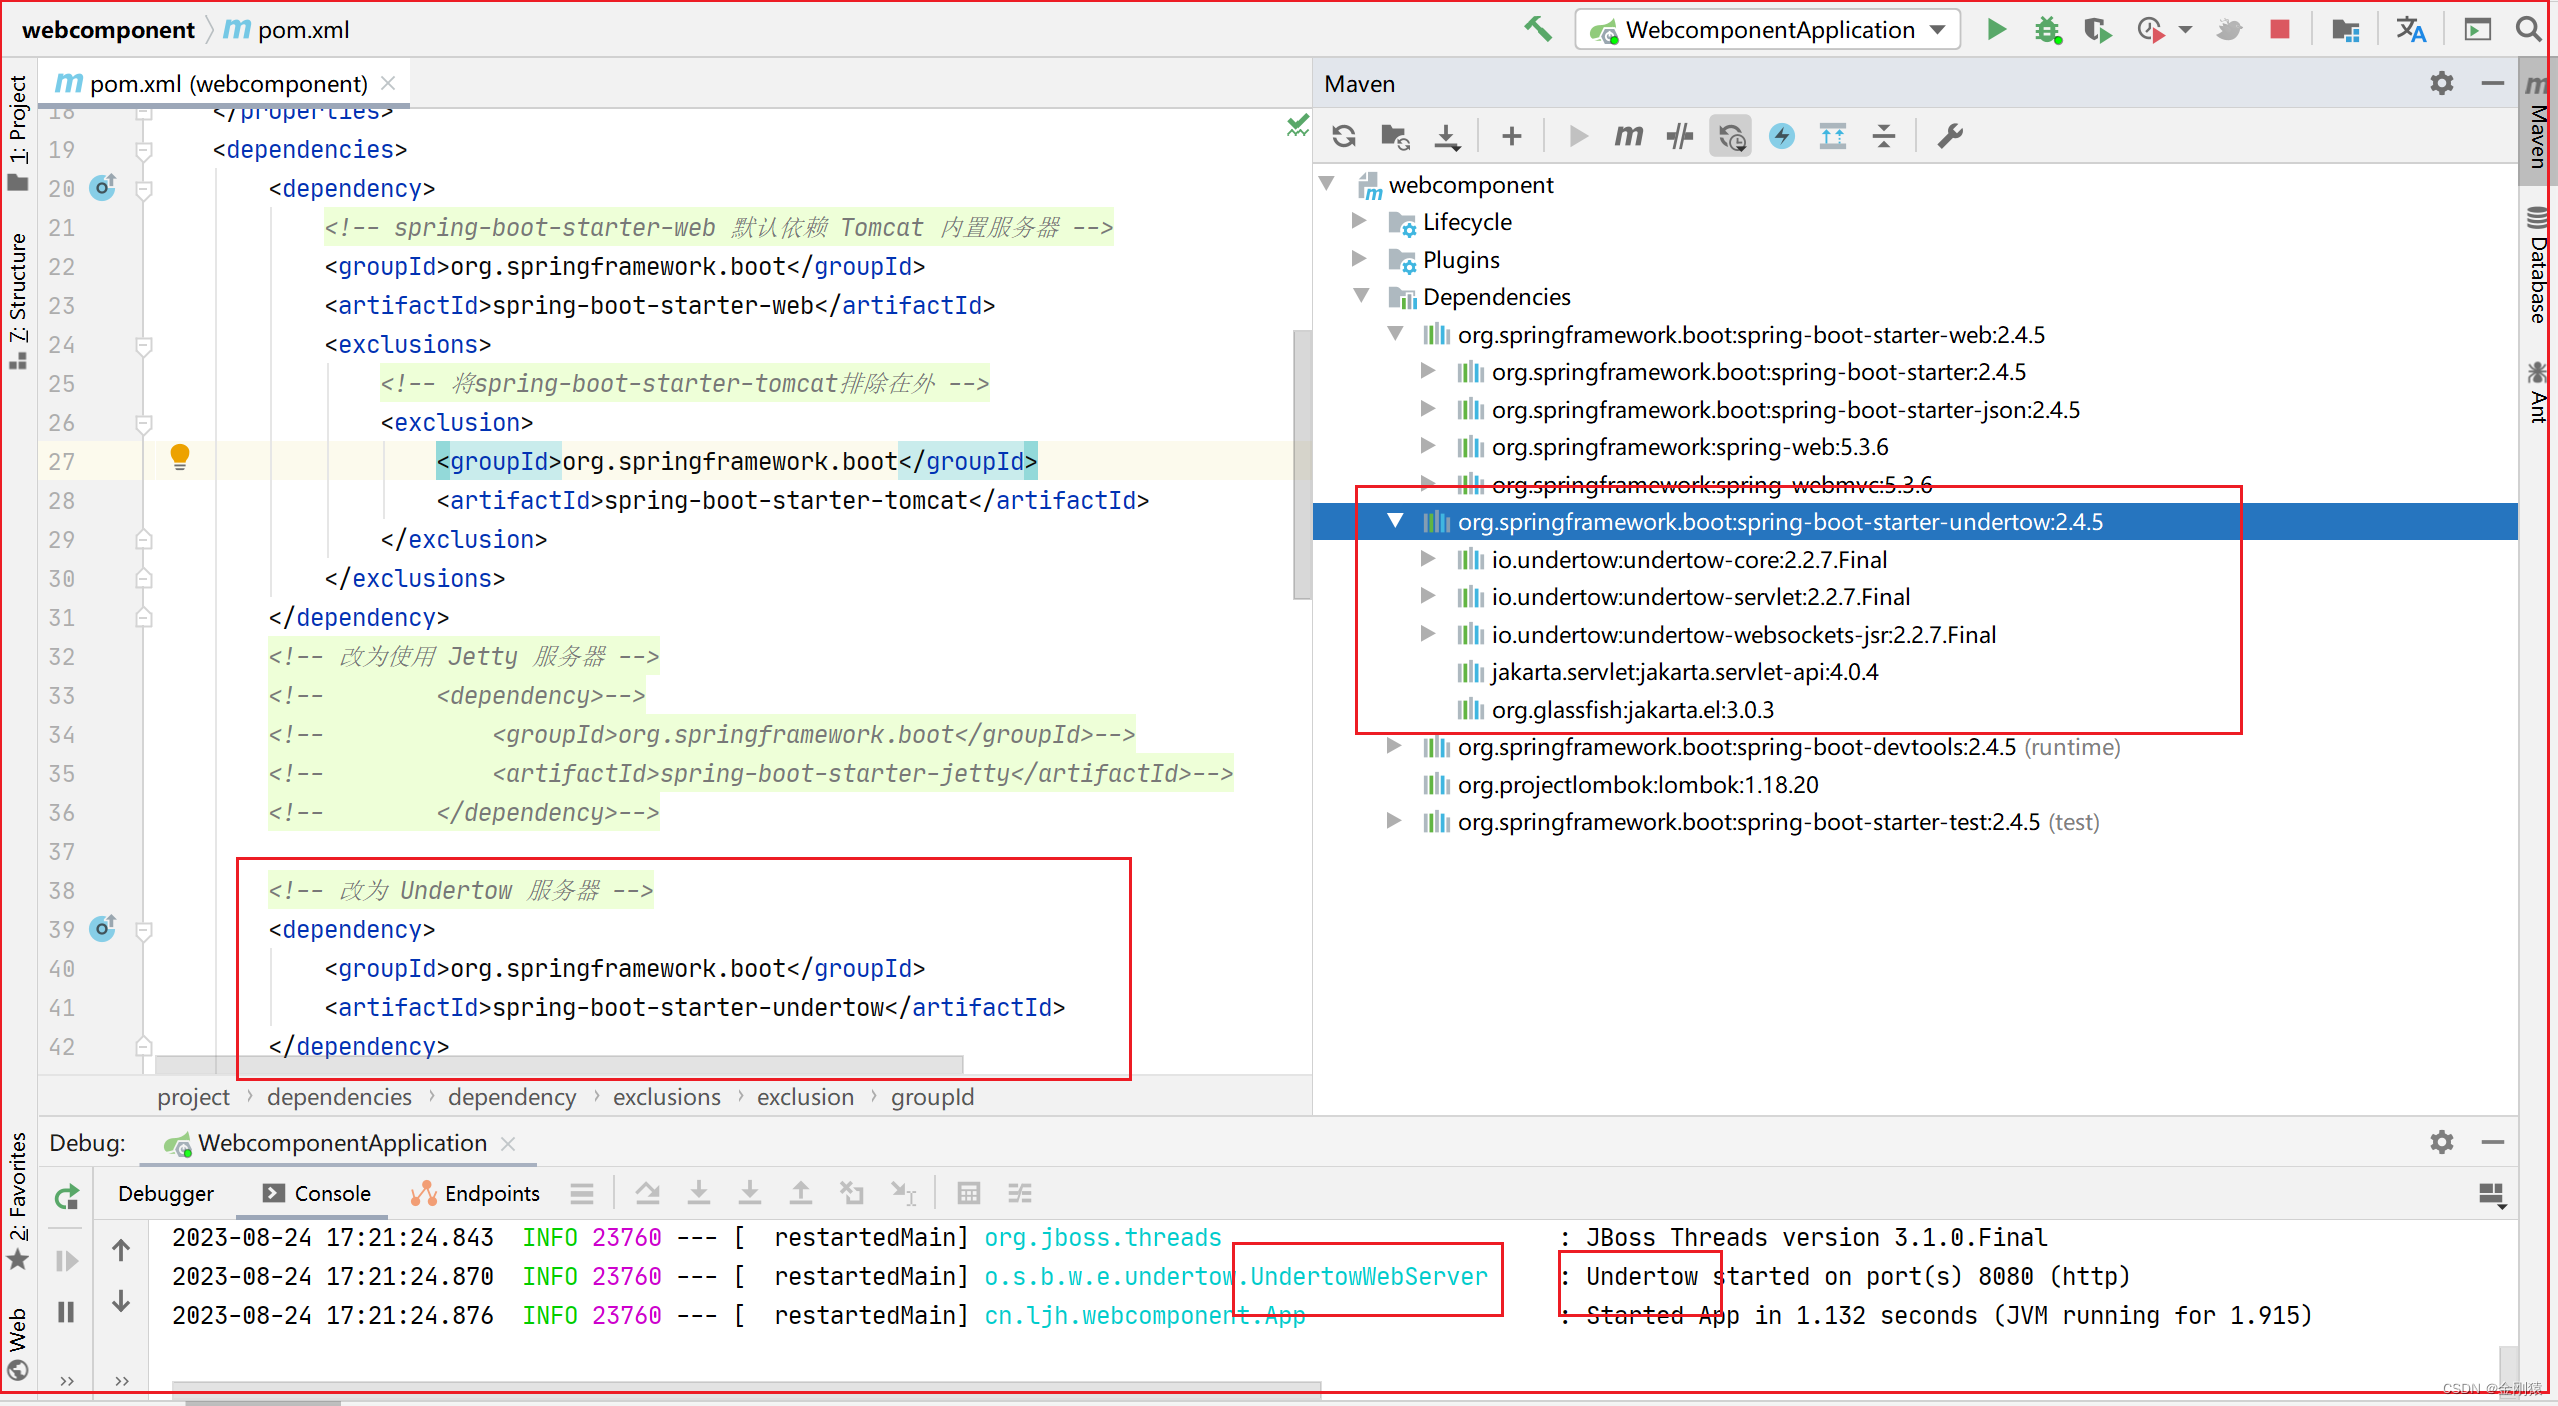Click the editor horizontal scrollbar
The height and width of the screenshot is (1406, 2558).
pos(559,1063)
